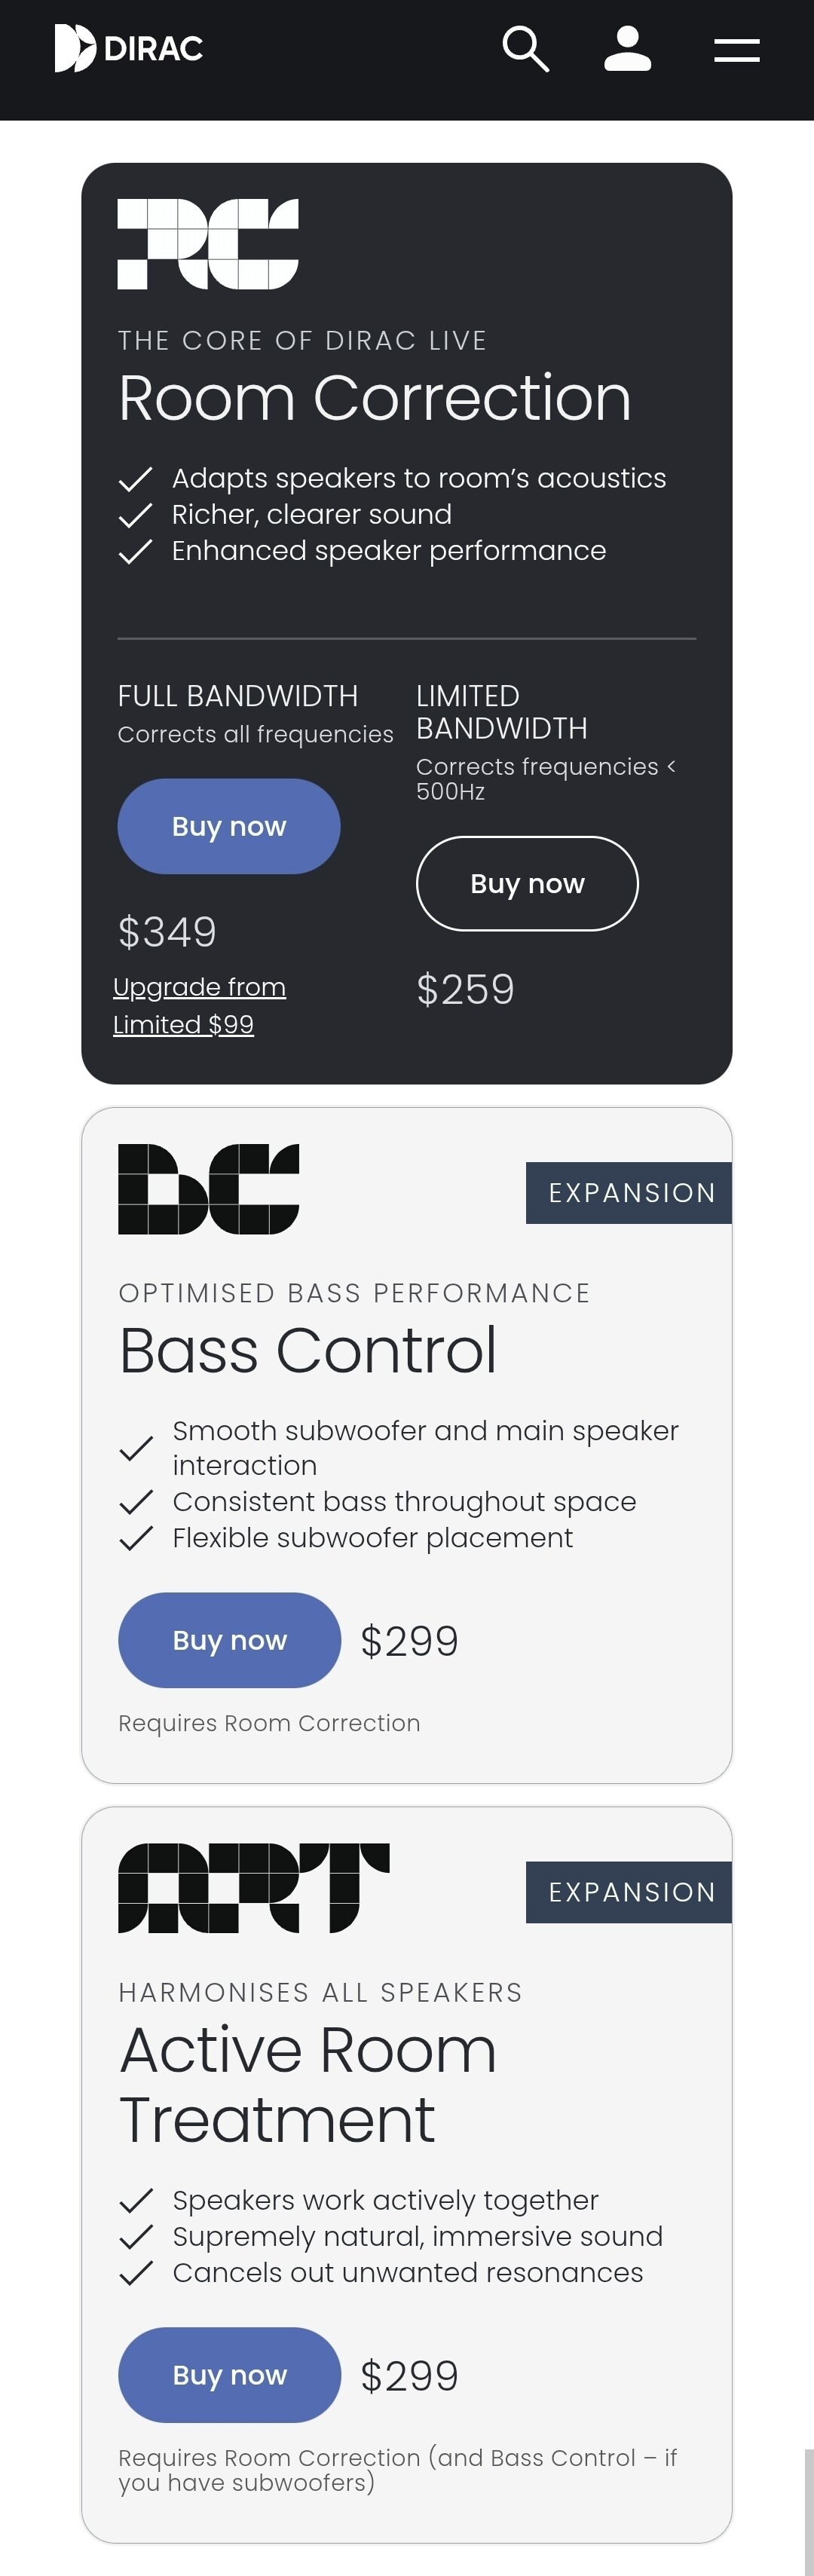Click the RC Room Correction logo
This screenshot has width=814, height=2576.
coord(208,244)
